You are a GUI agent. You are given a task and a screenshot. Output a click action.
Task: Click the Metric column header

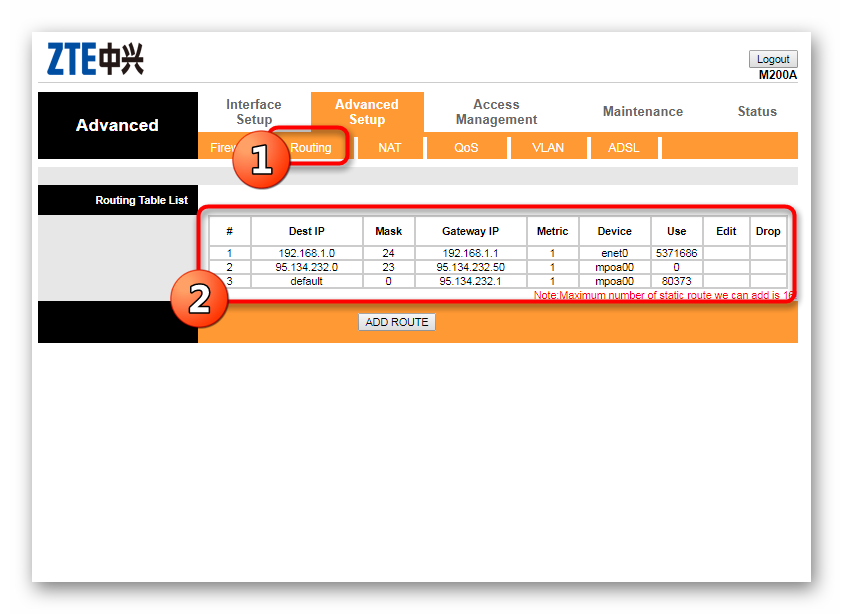[x=552, y=231]
